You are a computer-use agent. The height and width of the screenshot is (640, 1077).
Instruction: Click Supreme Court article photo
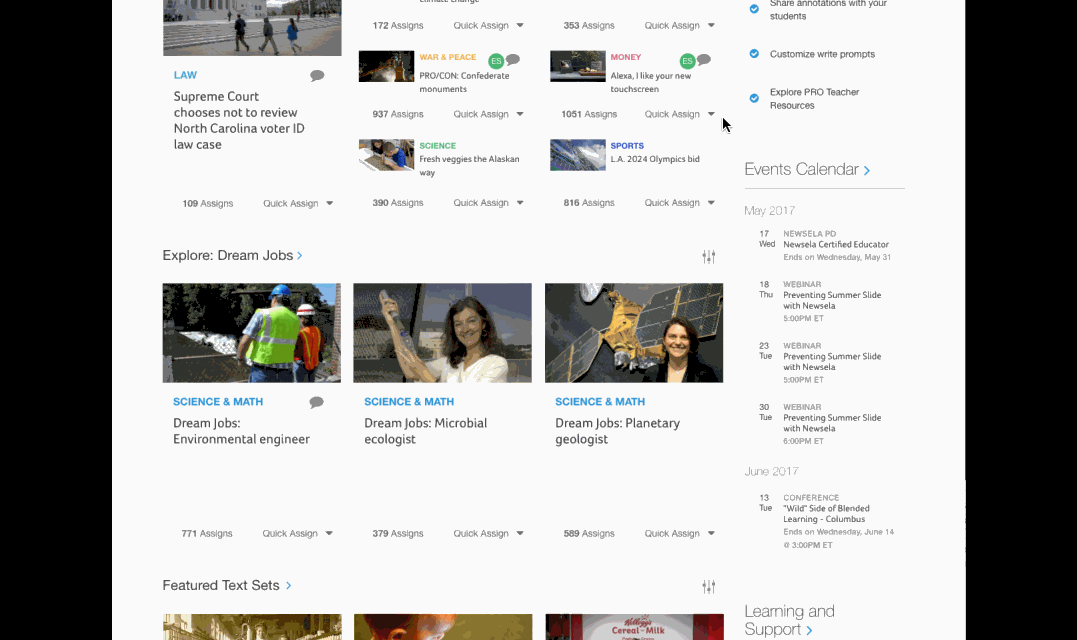point(251,27)
